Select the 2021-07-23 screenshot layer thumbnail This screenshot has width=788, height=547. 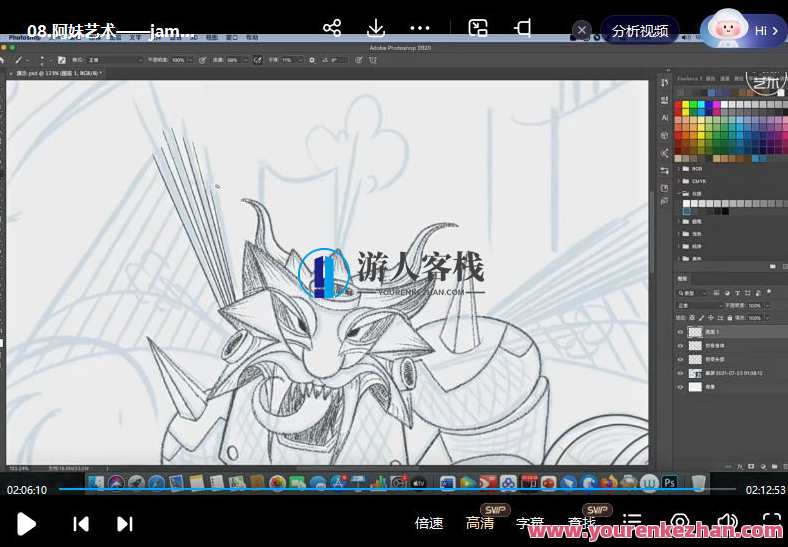(695, 373)
